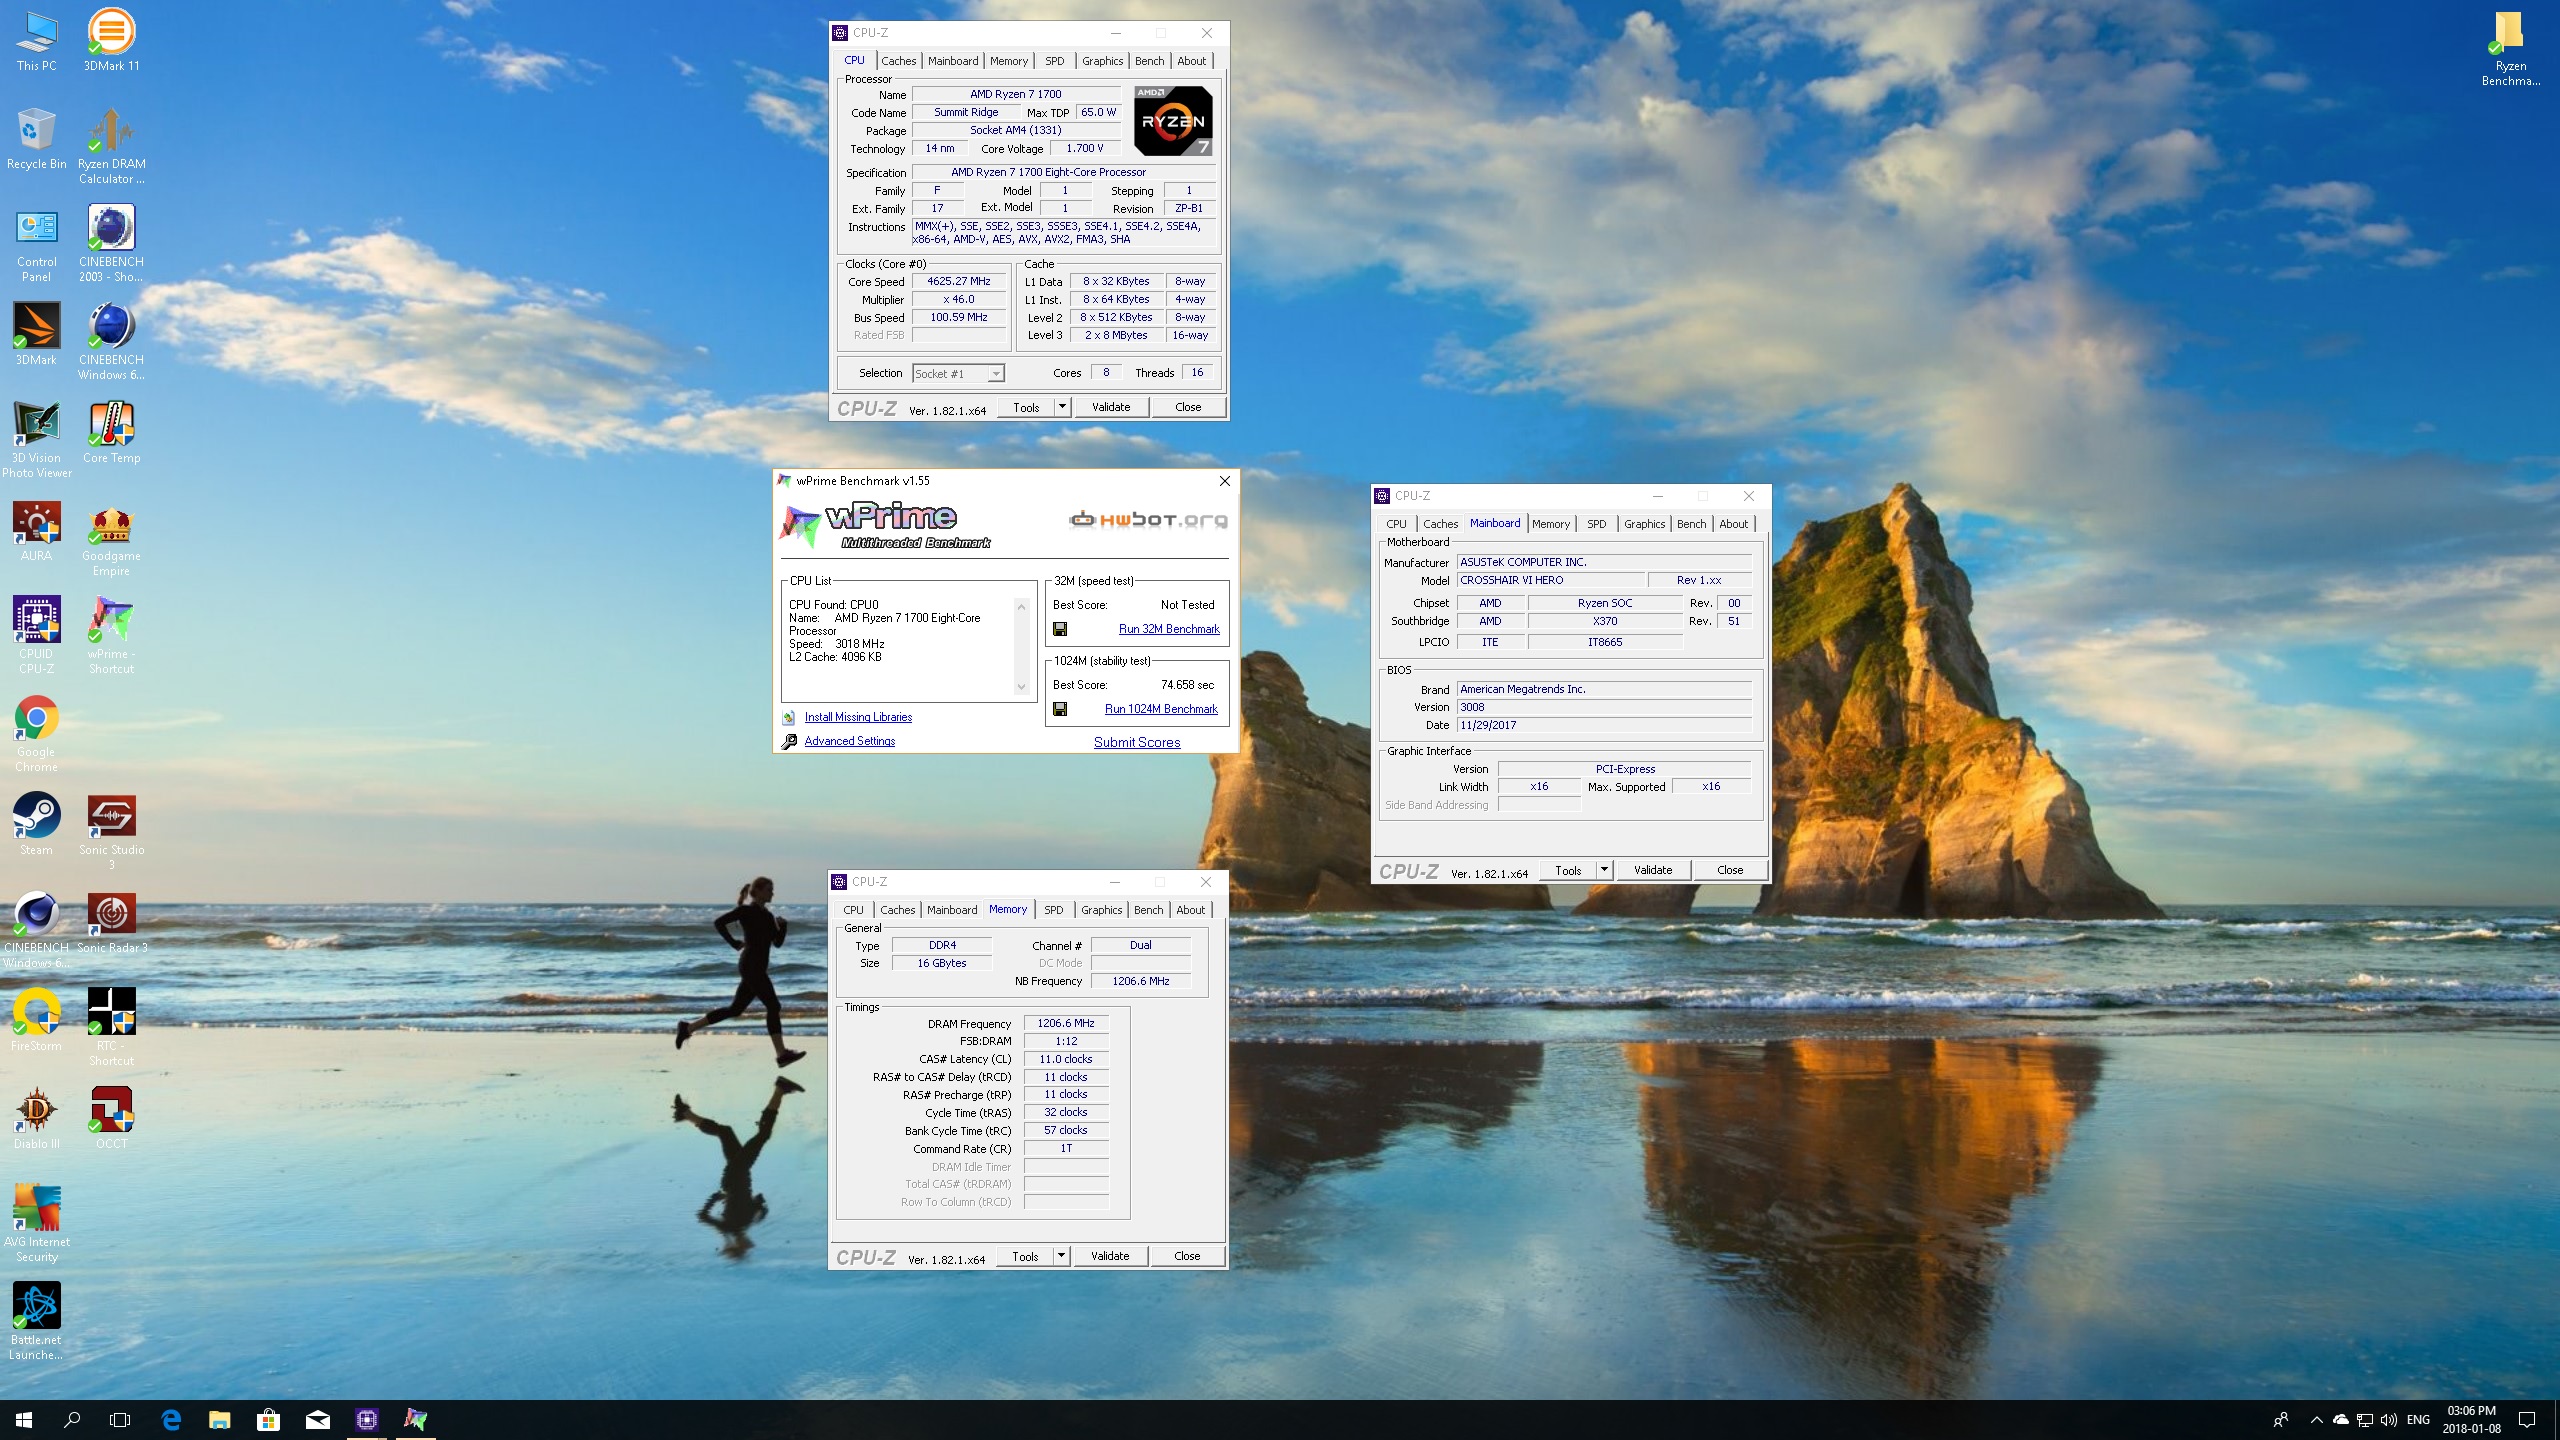2560x1440 pixels.
Task: Click the wPrime CPU List scrollbar
Action: (1021, 646)
